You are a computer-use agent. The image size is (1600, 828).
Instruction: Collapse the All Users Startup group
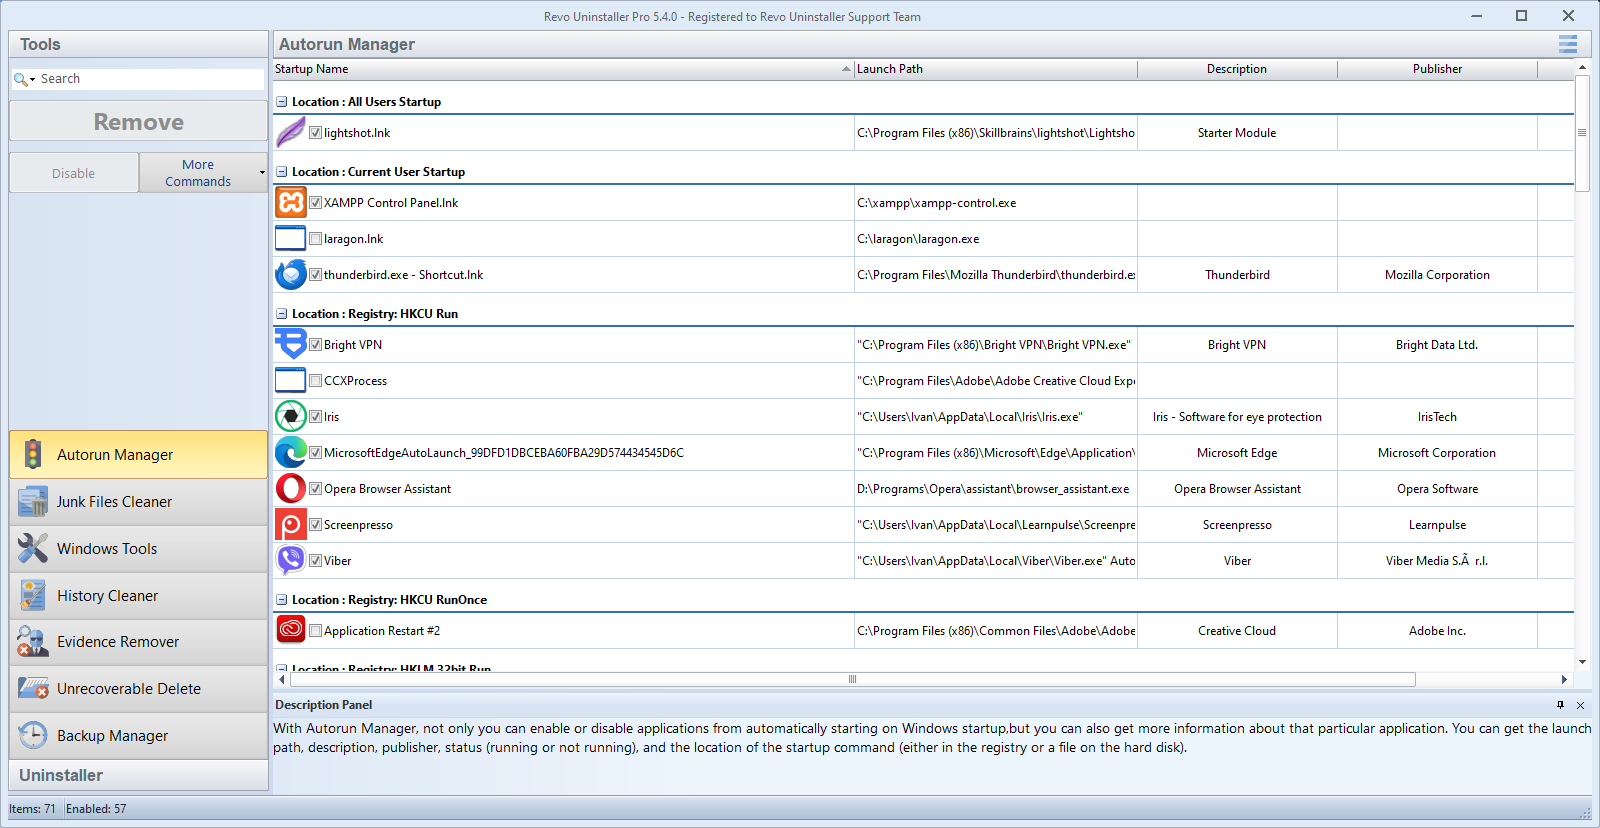tap(282, 102)
